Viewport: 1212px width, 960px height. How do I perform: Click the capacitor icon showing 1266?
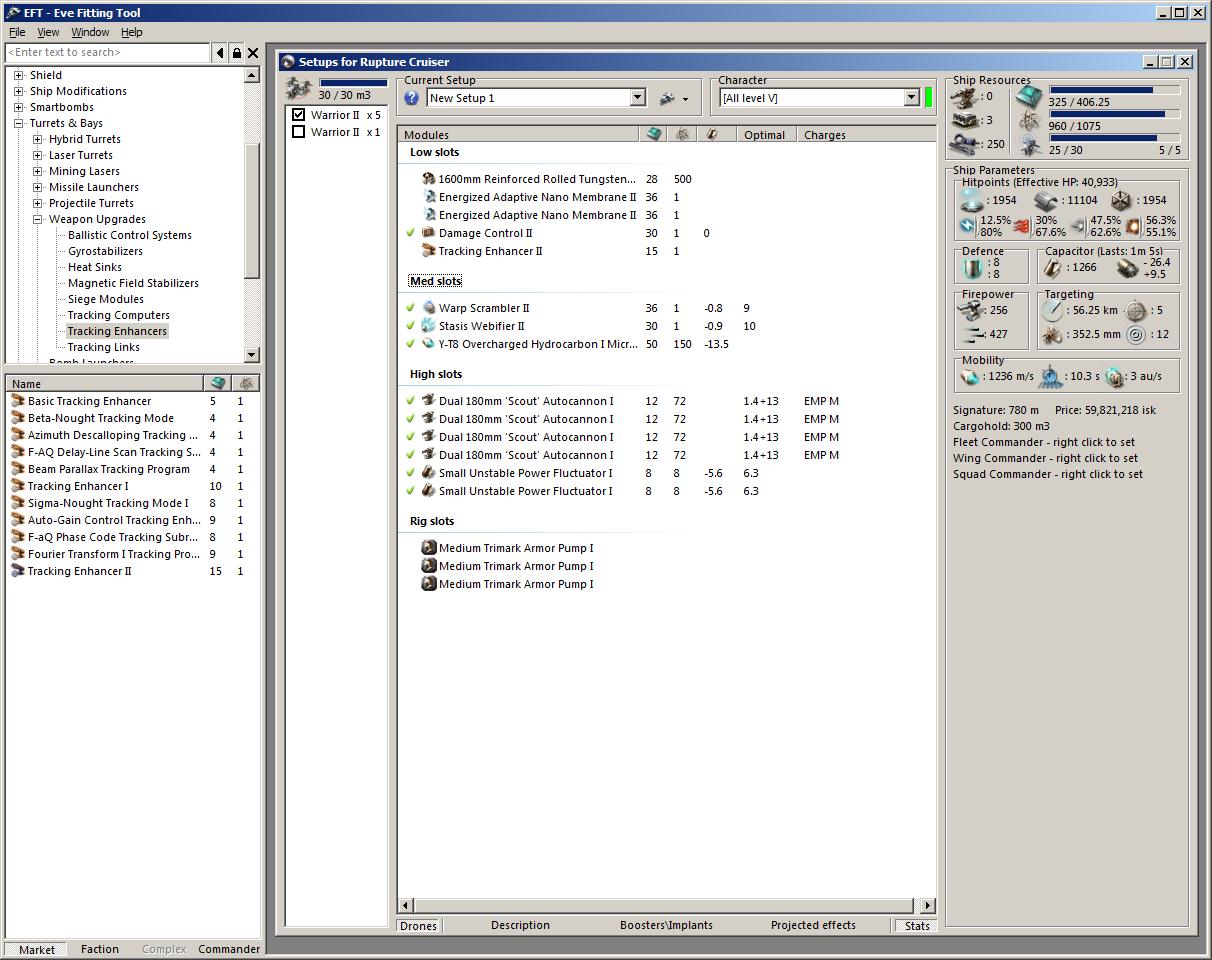(x=1052, y=267)
